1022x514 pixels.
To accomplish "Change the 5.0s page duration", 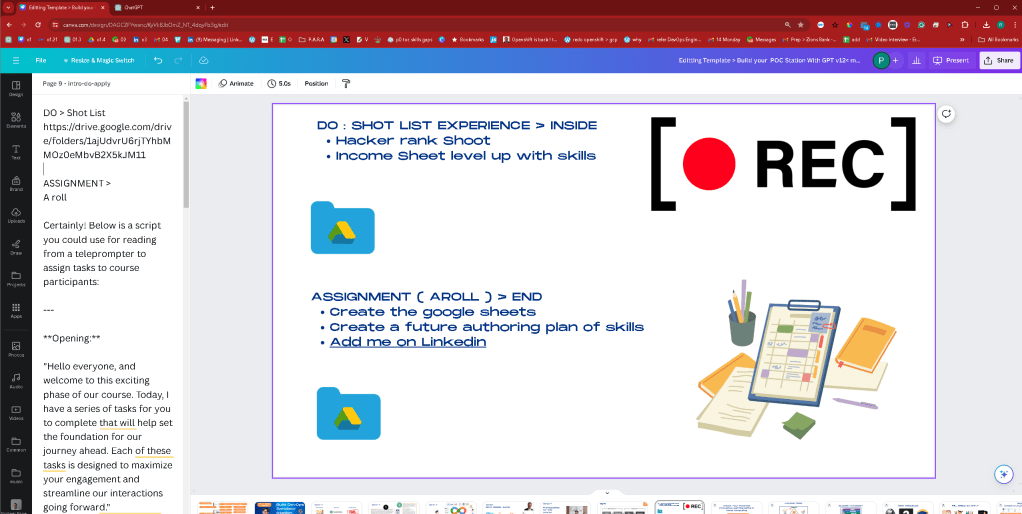I will 279,83.
